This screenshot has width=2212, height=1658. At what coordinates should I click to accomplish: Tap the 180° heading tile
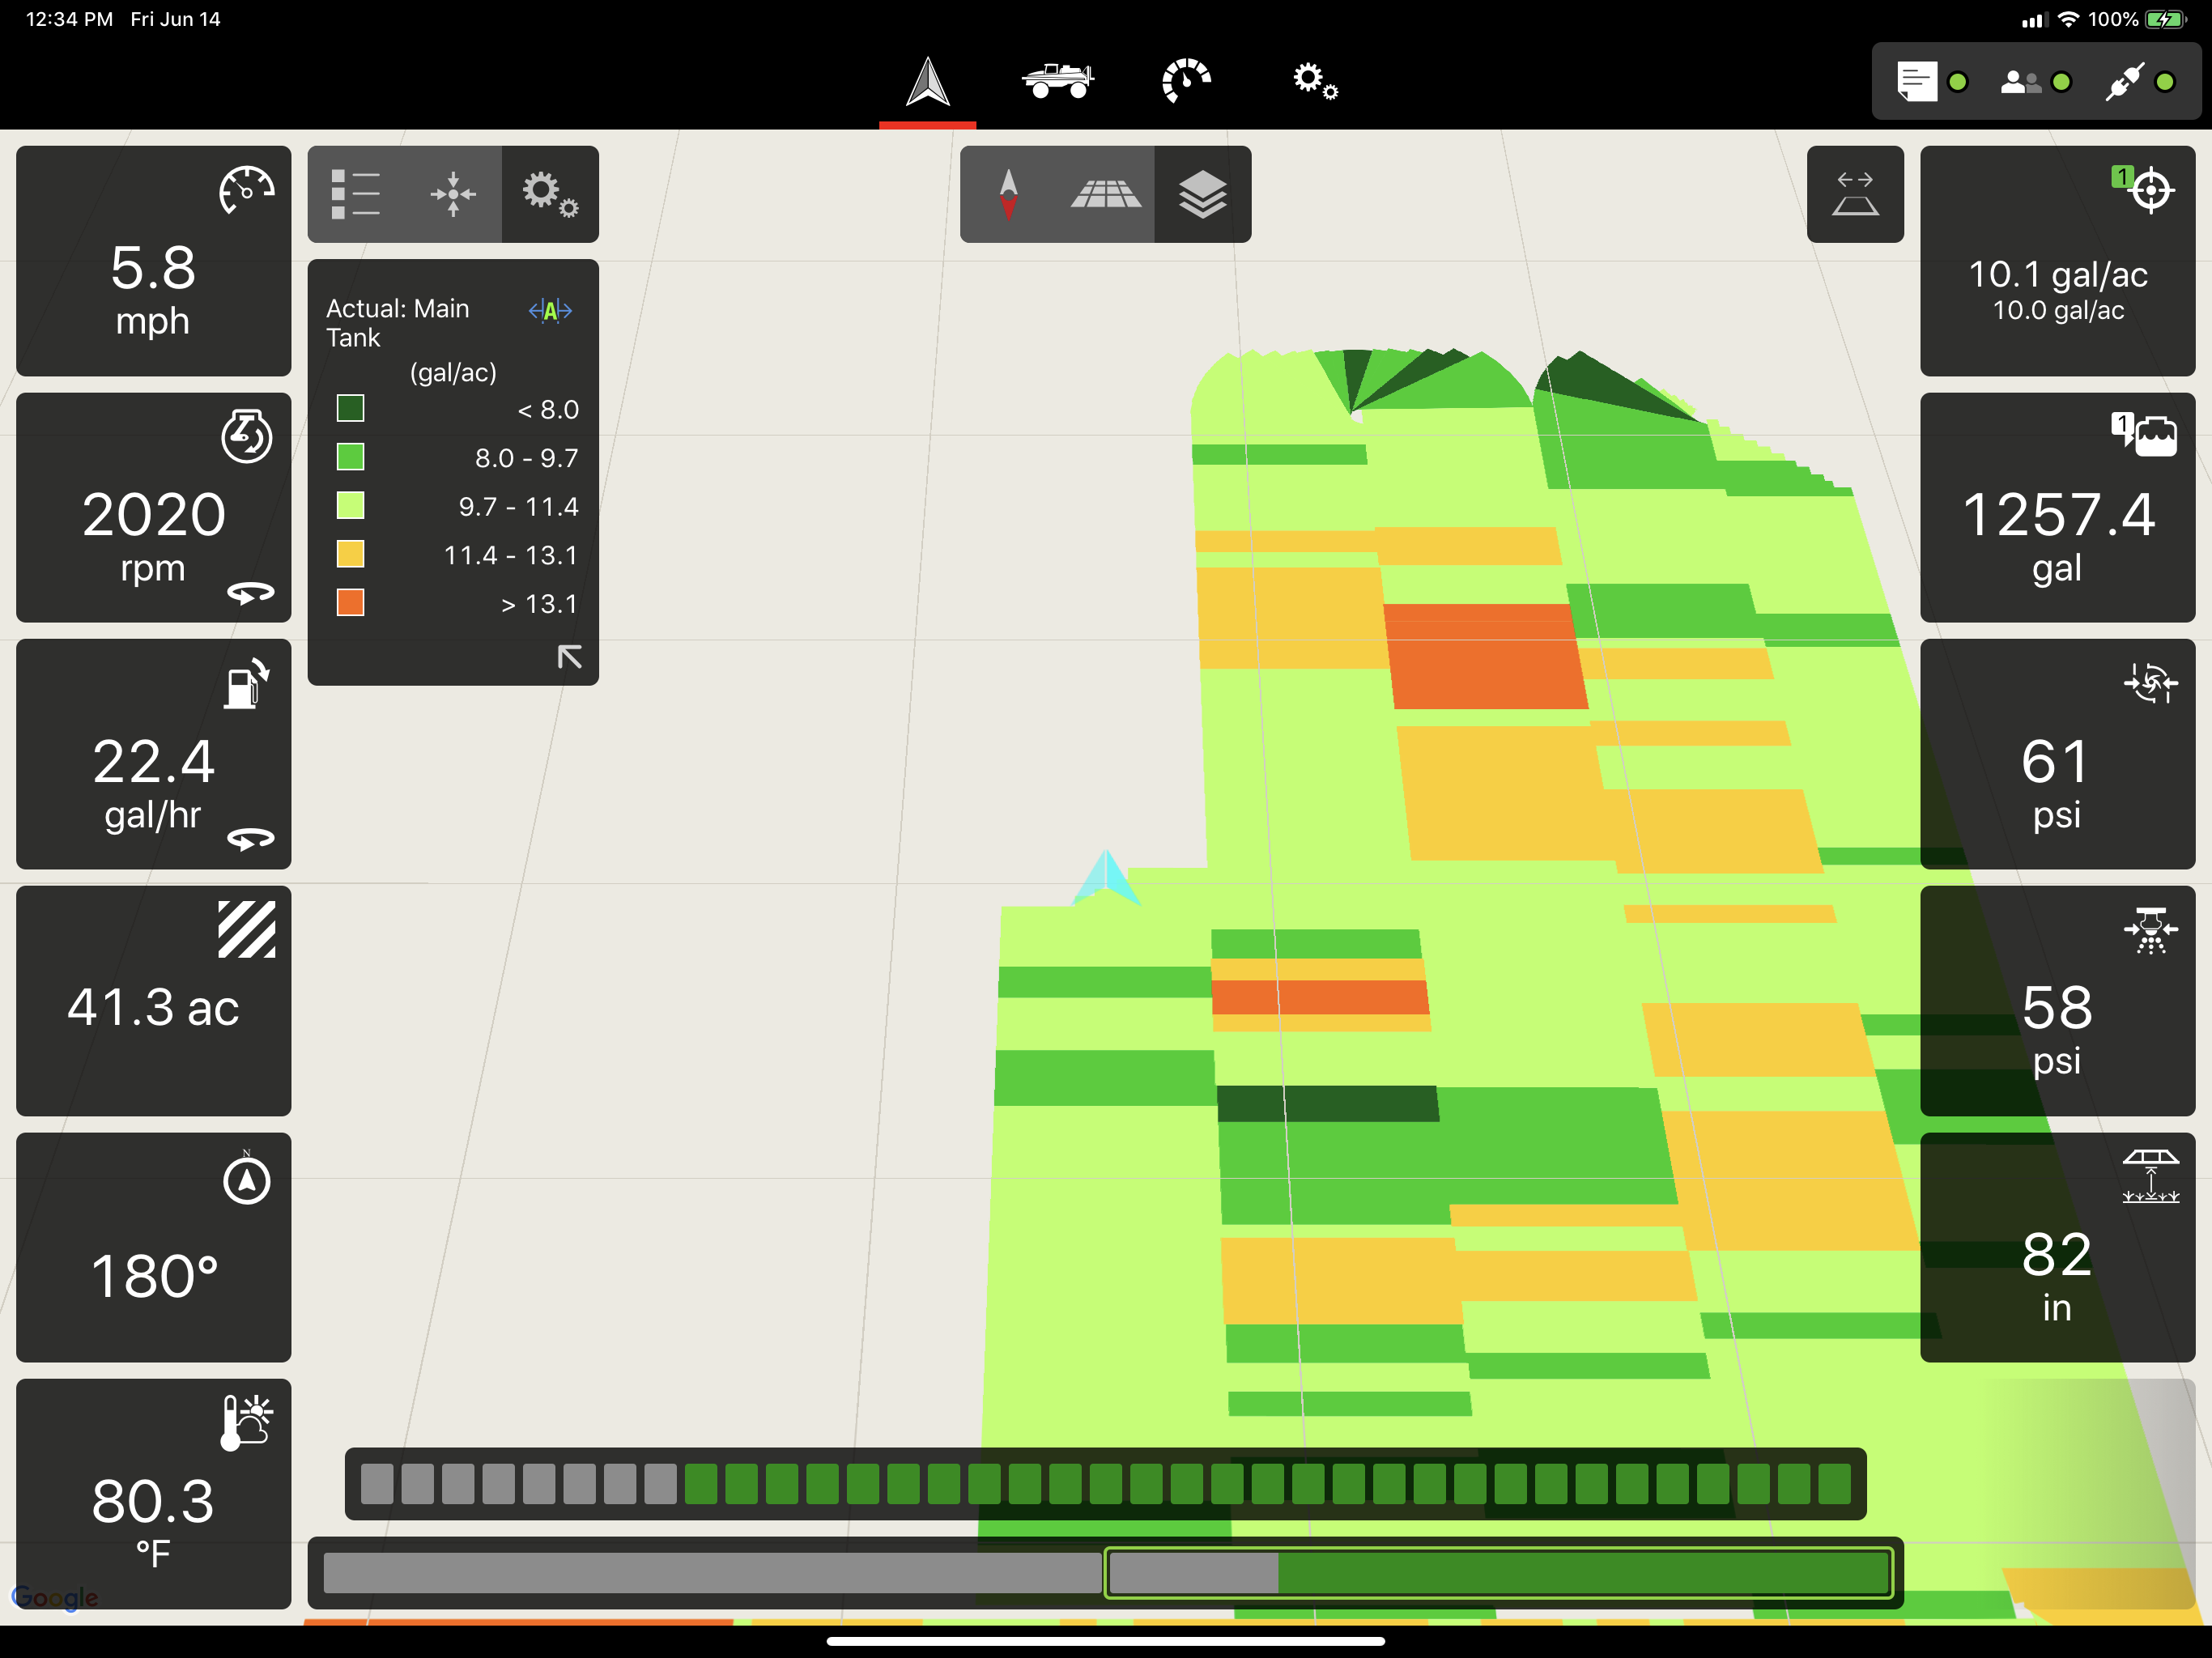pos(154,1248)
